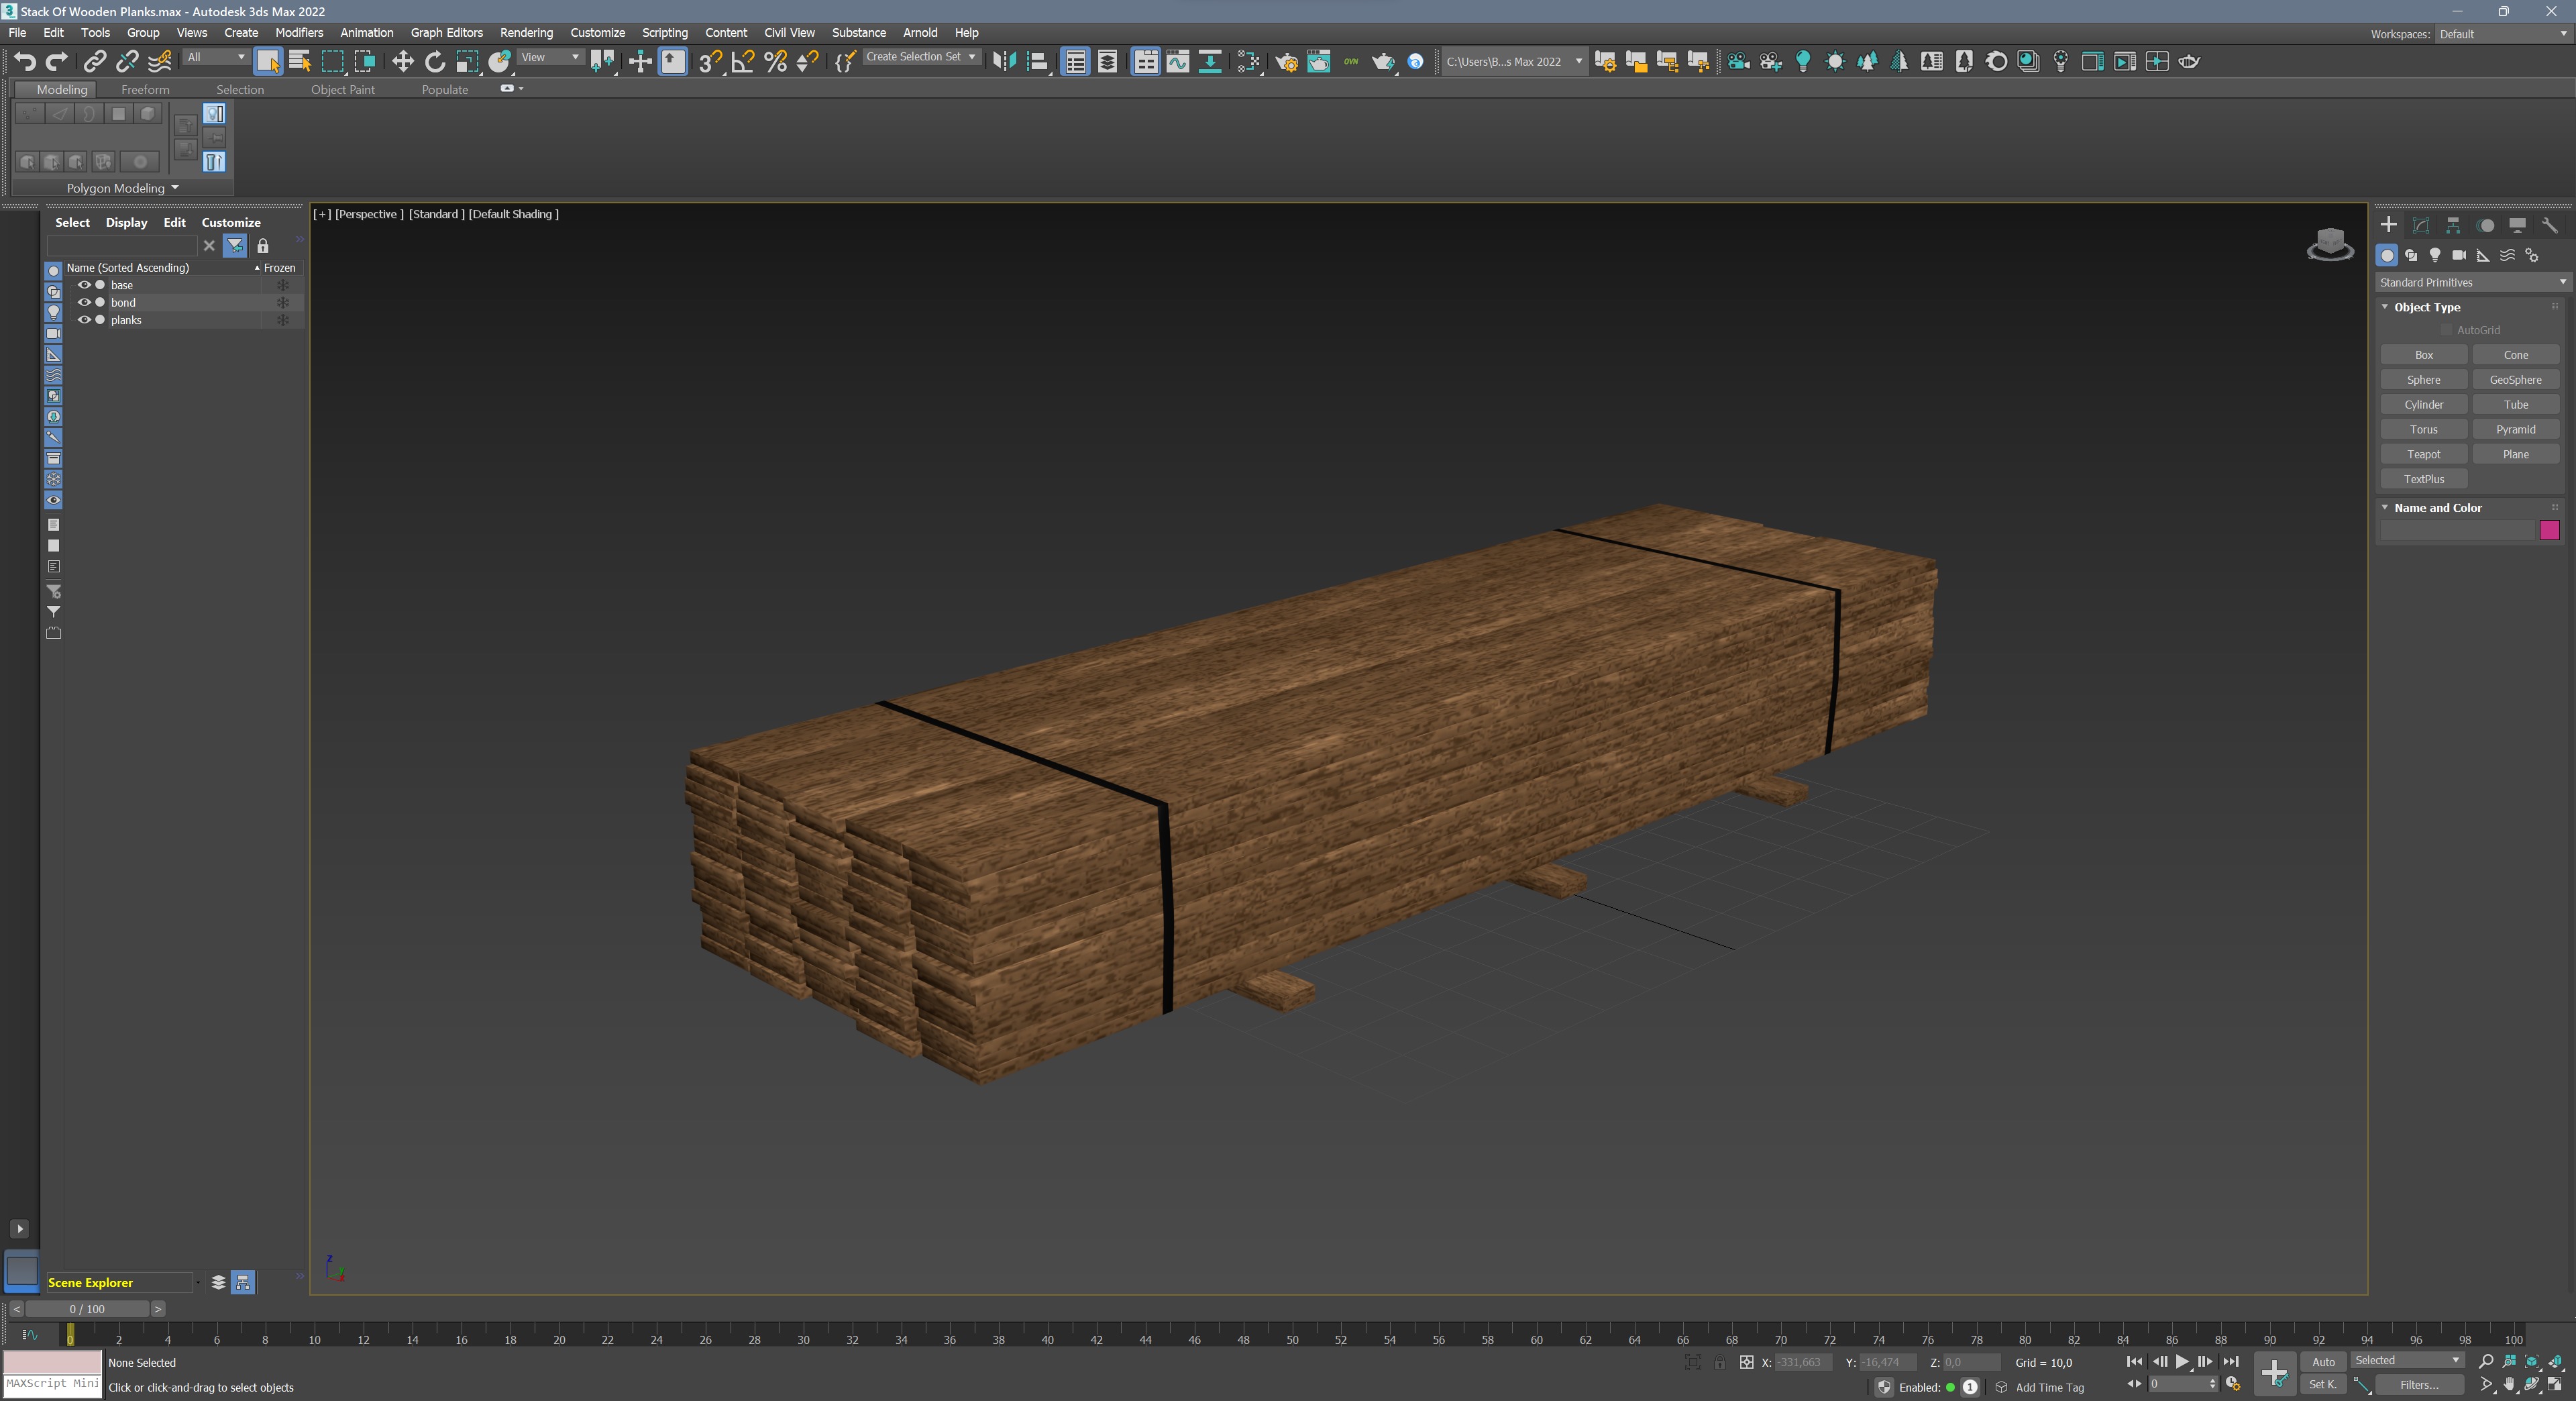Toggle the Scene Explorer lock icon
The width and height of the screenshot is (2576, 1401).
pos(263,245)
